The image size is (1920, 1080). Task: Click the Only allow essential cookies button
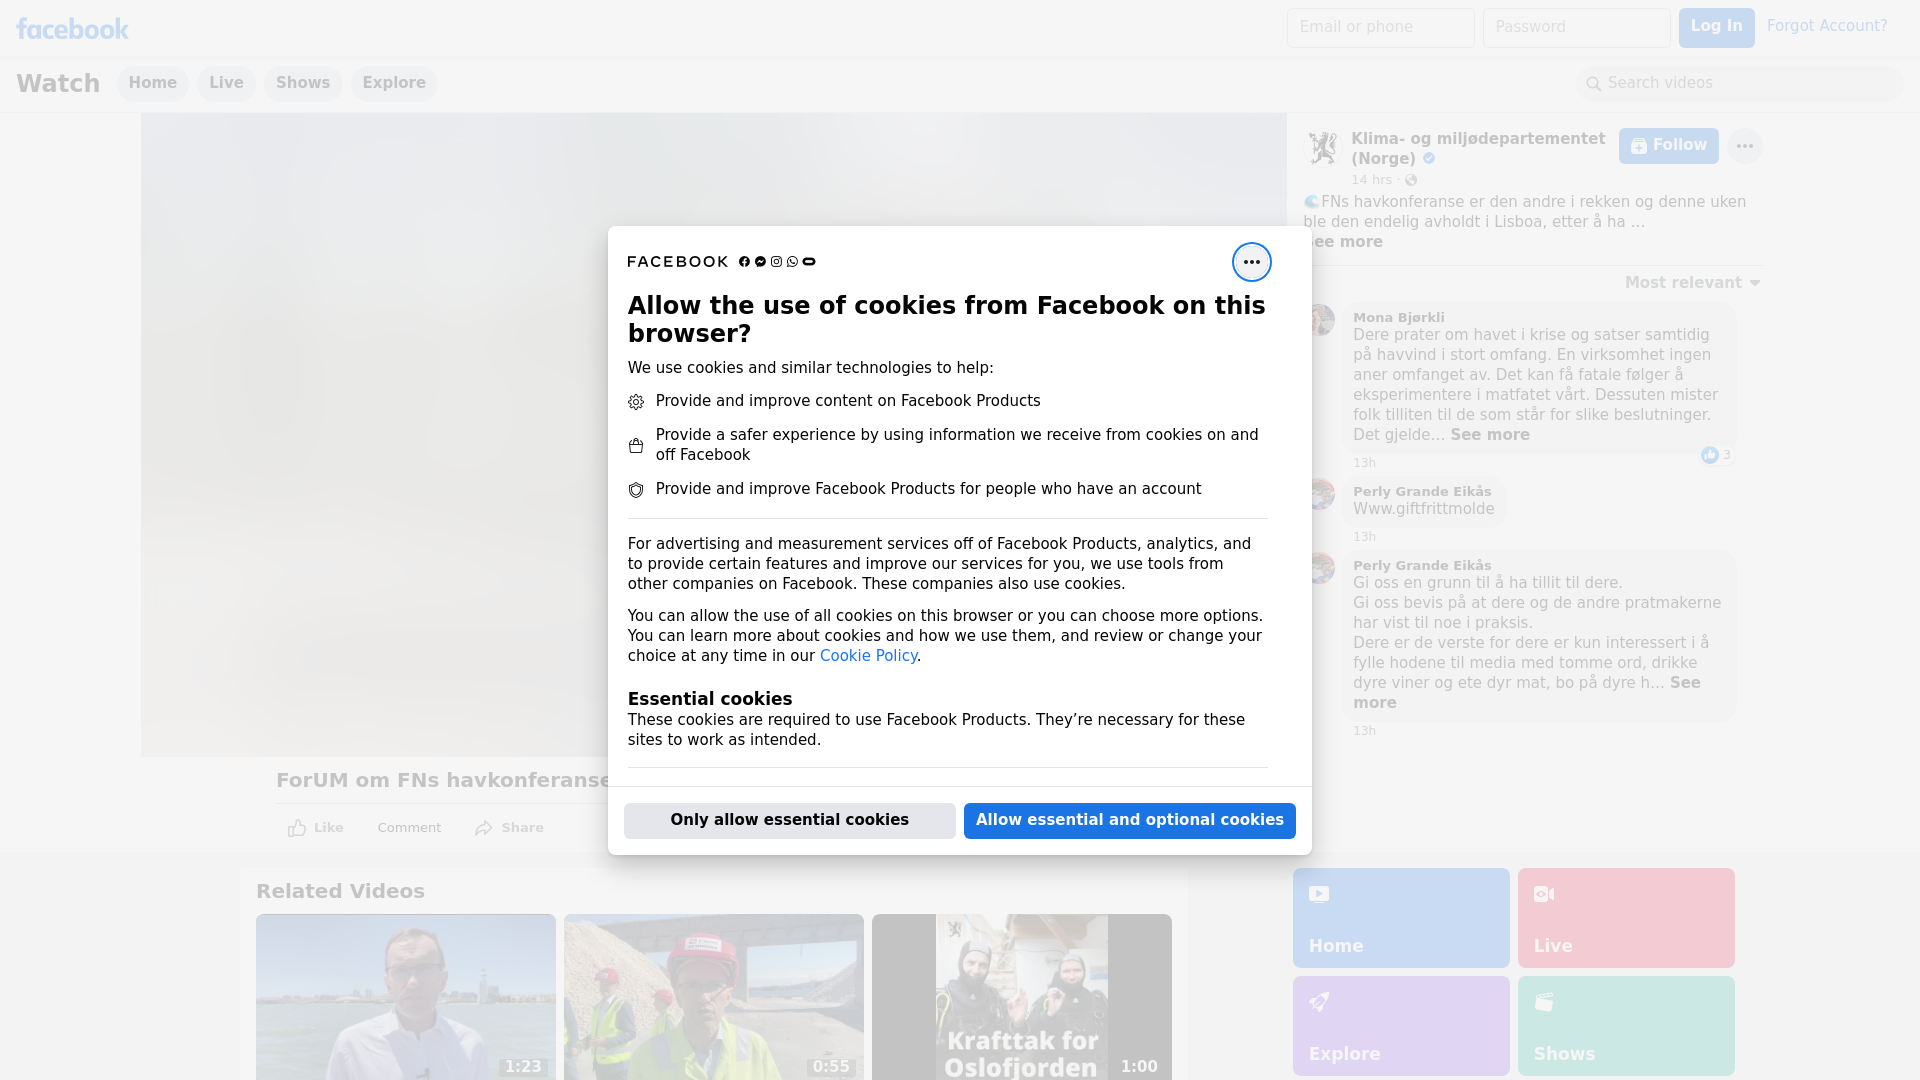pyautogui.click(x=790, y=821)
